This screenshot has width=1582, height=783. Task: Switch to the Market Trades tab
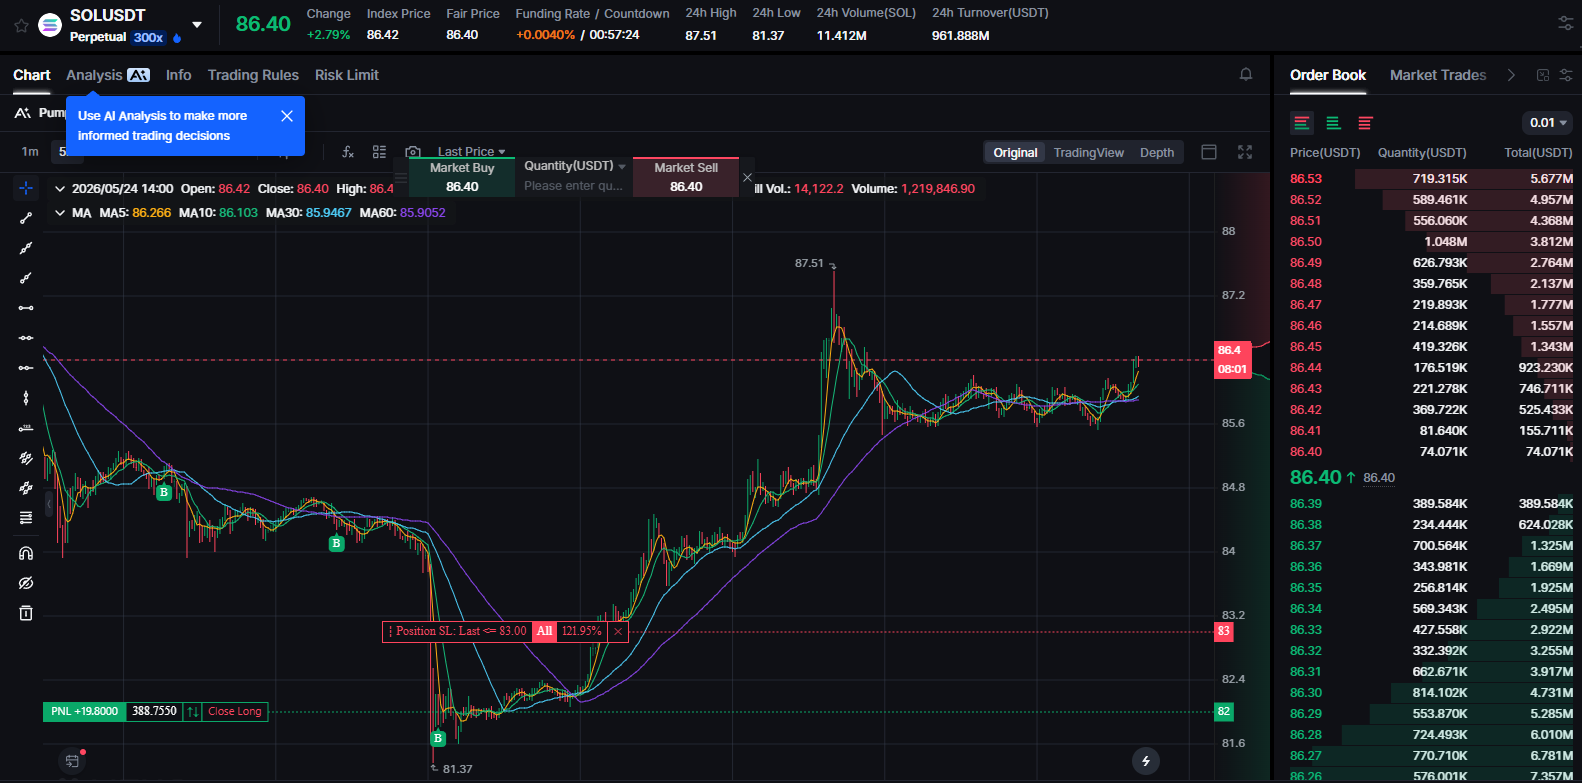pos(1438,75)
